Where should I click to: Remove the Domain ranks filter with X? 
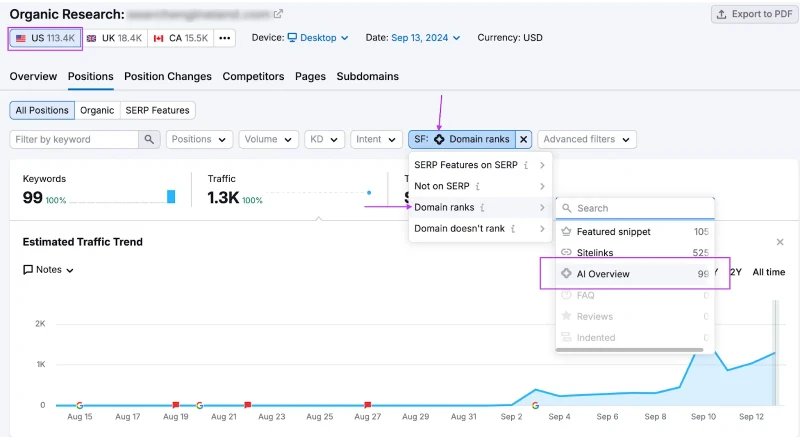(523, 139)
